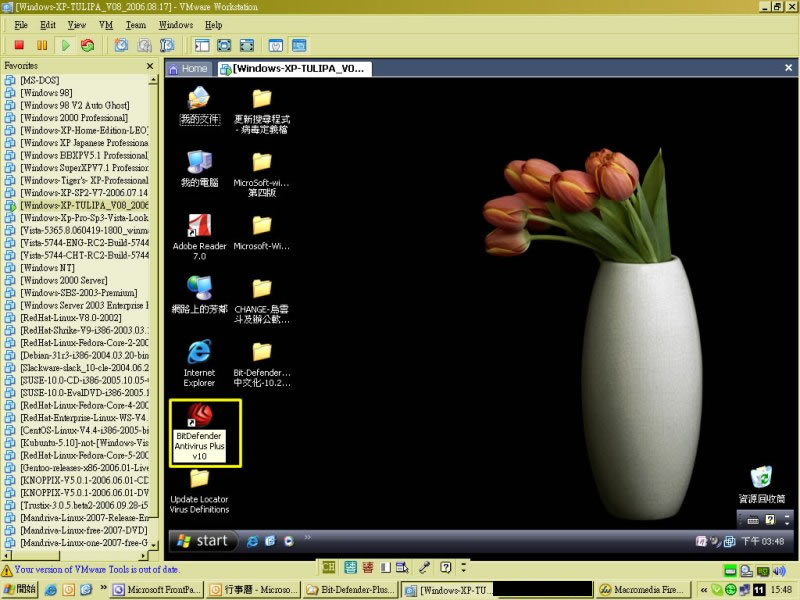
Task: Click the CH language indicator in IME bar
Action: point(329,567)
